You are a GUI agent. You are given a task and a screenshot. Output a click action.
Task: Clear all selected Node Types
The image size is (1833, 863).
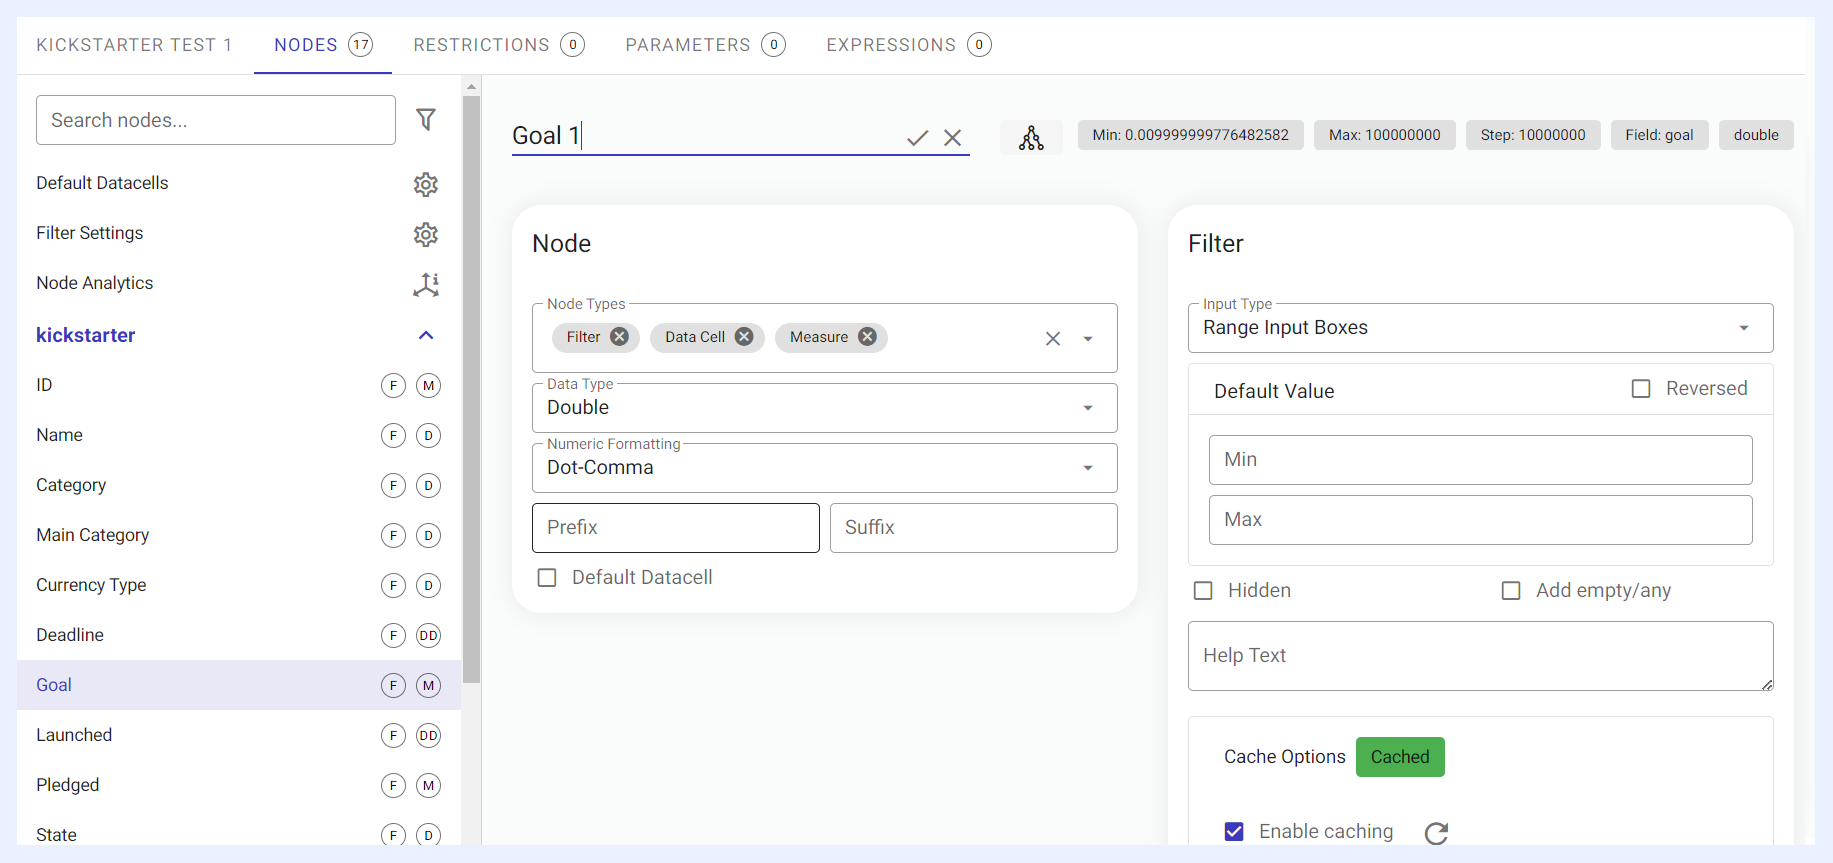[x=1053, y=339]
